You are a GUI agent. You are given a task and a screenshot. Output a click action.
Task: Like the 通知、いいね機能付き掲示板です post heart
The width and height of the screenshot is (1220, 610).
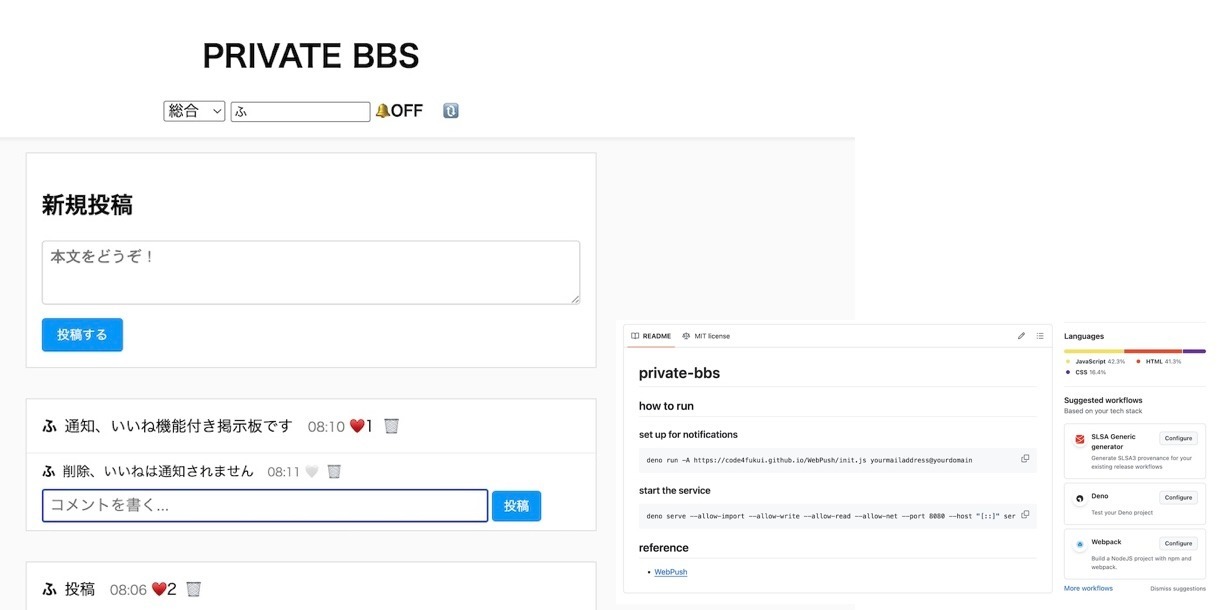(357, 426)
